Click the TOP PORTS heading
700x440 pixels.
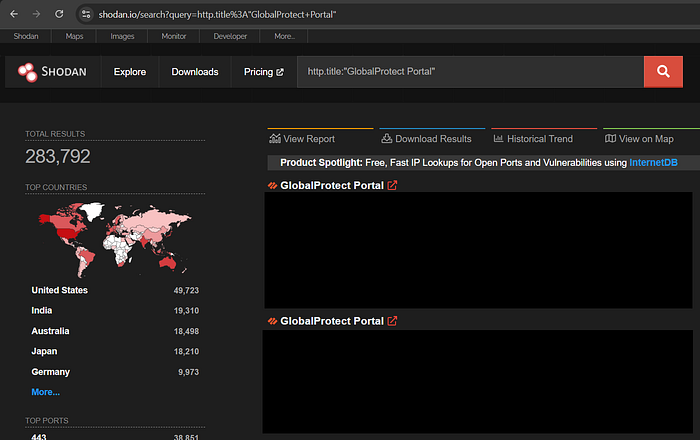click(x=46, y=420)
